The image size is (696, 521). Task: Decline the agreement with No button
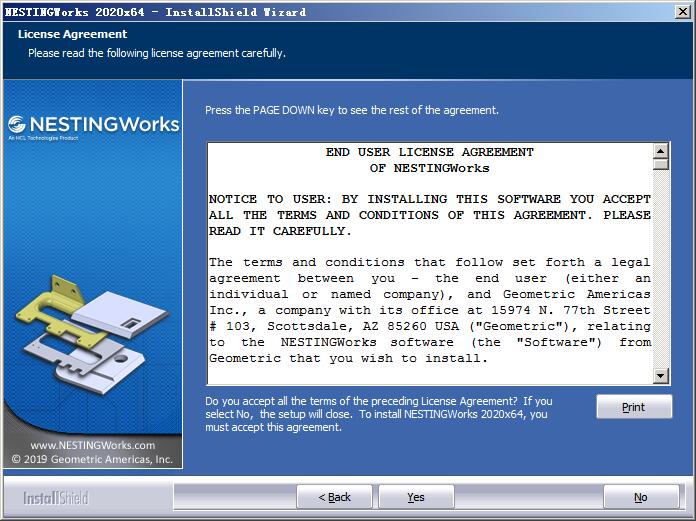point(641,497)
